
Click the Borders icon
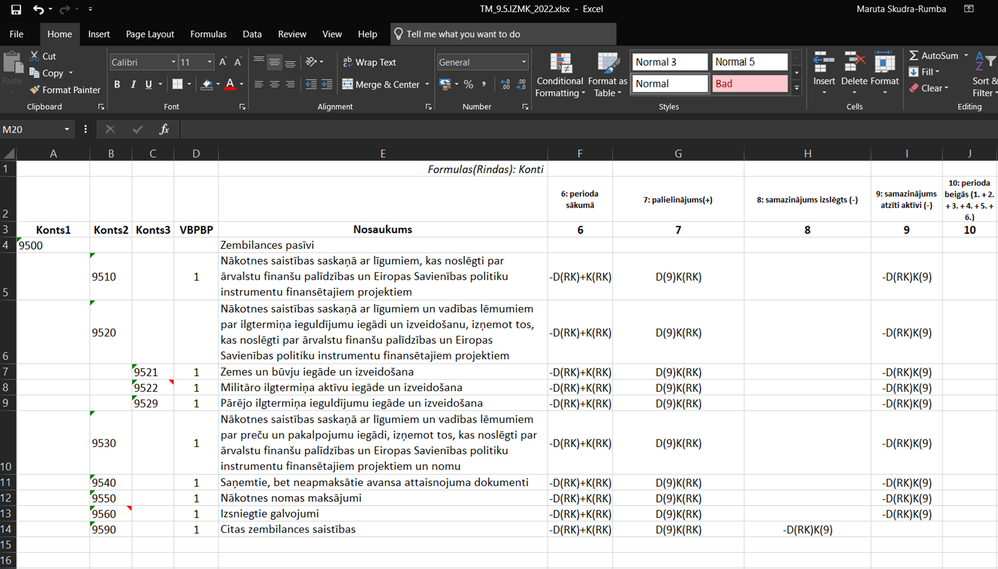pos(178,84)
